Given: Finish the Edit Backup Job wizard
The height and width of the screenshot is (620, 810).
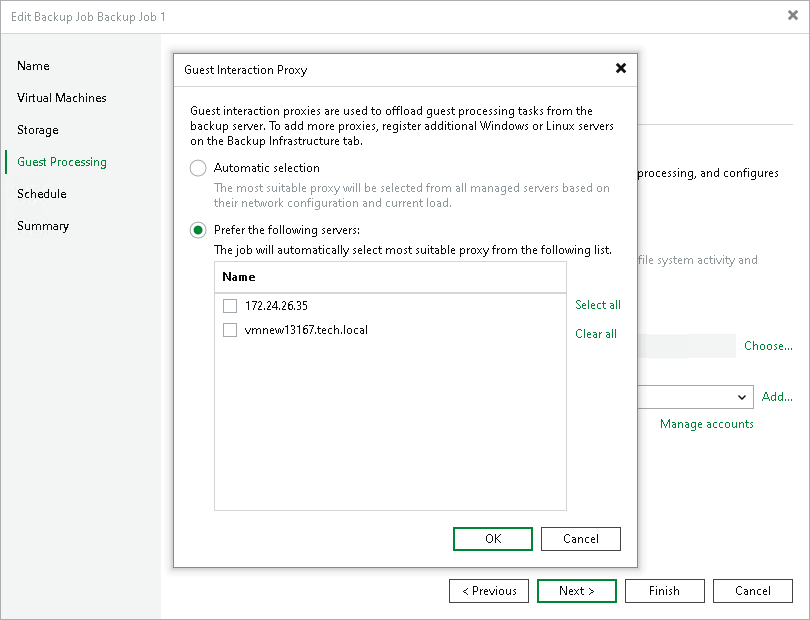Looking at the screenshot, I should pos(664,590).
